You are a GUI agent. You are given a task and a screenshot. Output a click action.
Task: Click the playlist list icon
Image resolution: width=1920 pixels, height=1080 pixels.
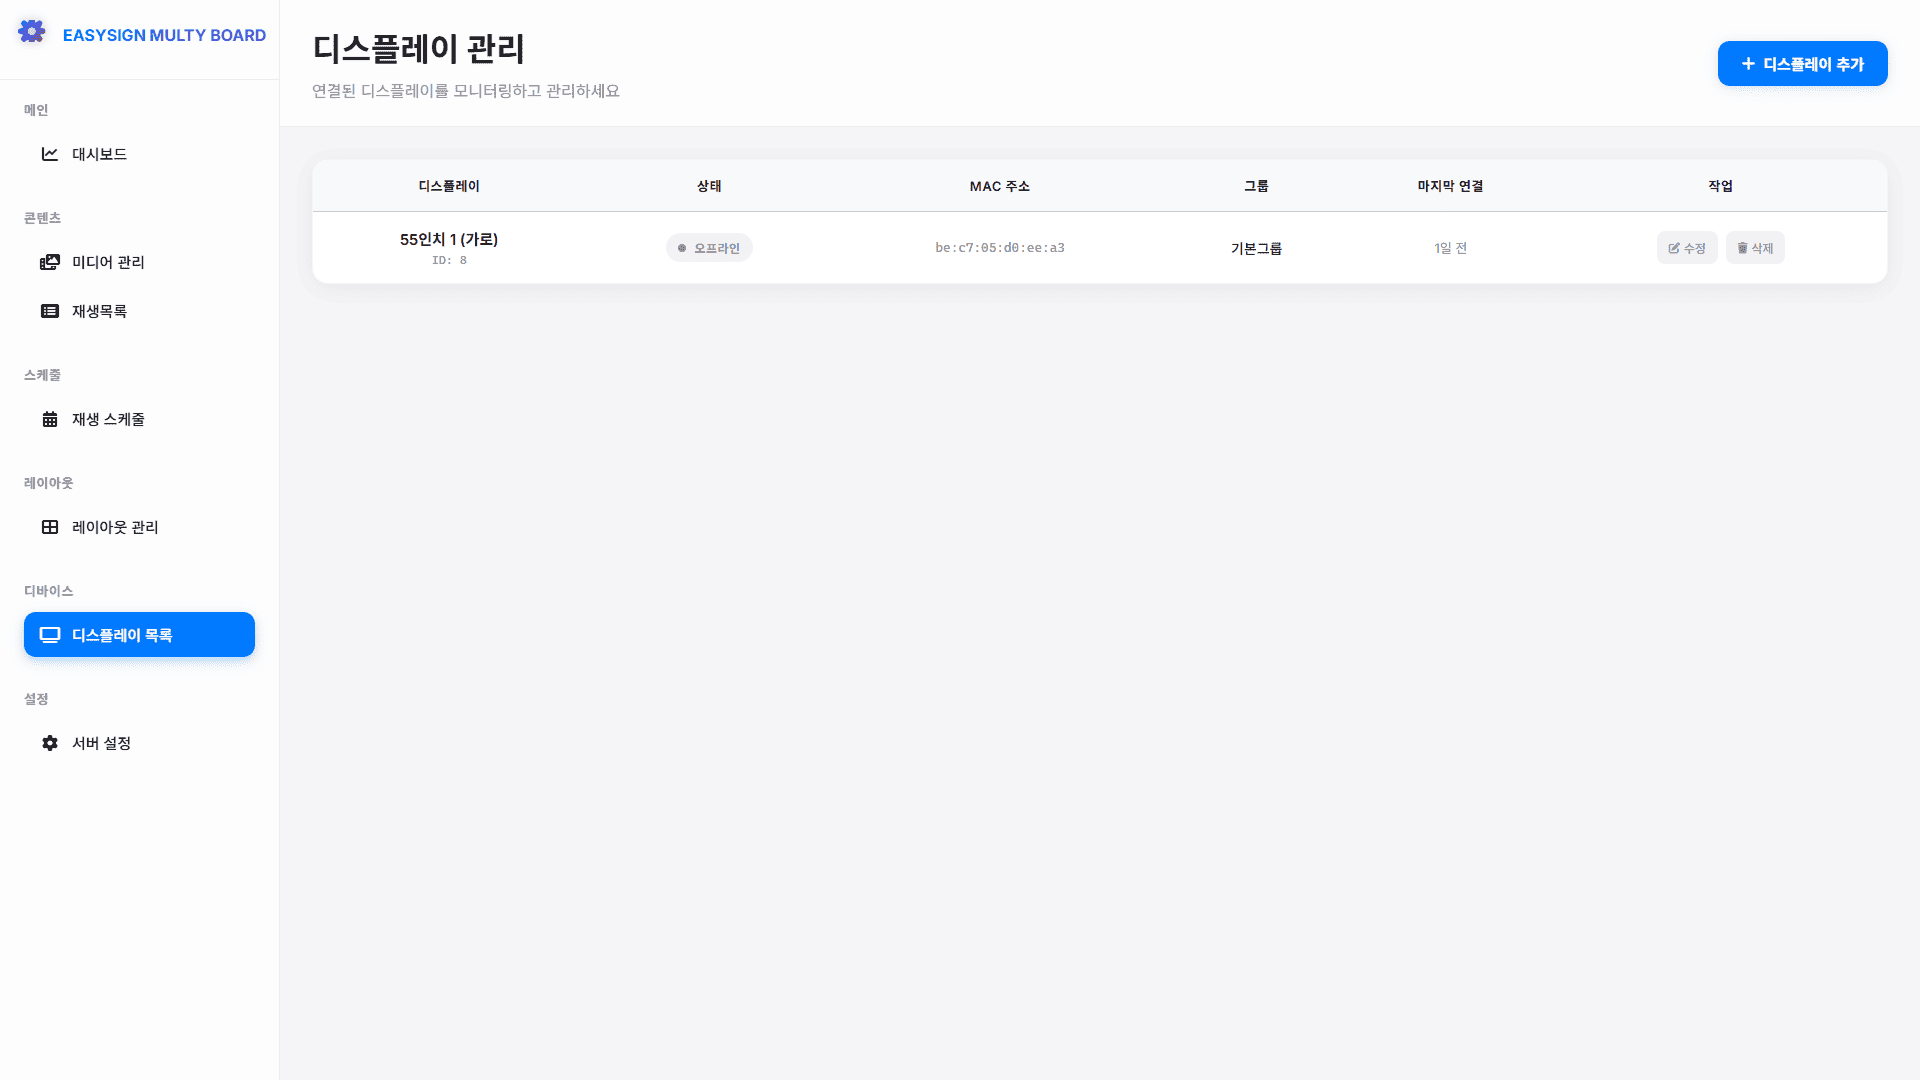pyautogui.click(x=50, y=311)
